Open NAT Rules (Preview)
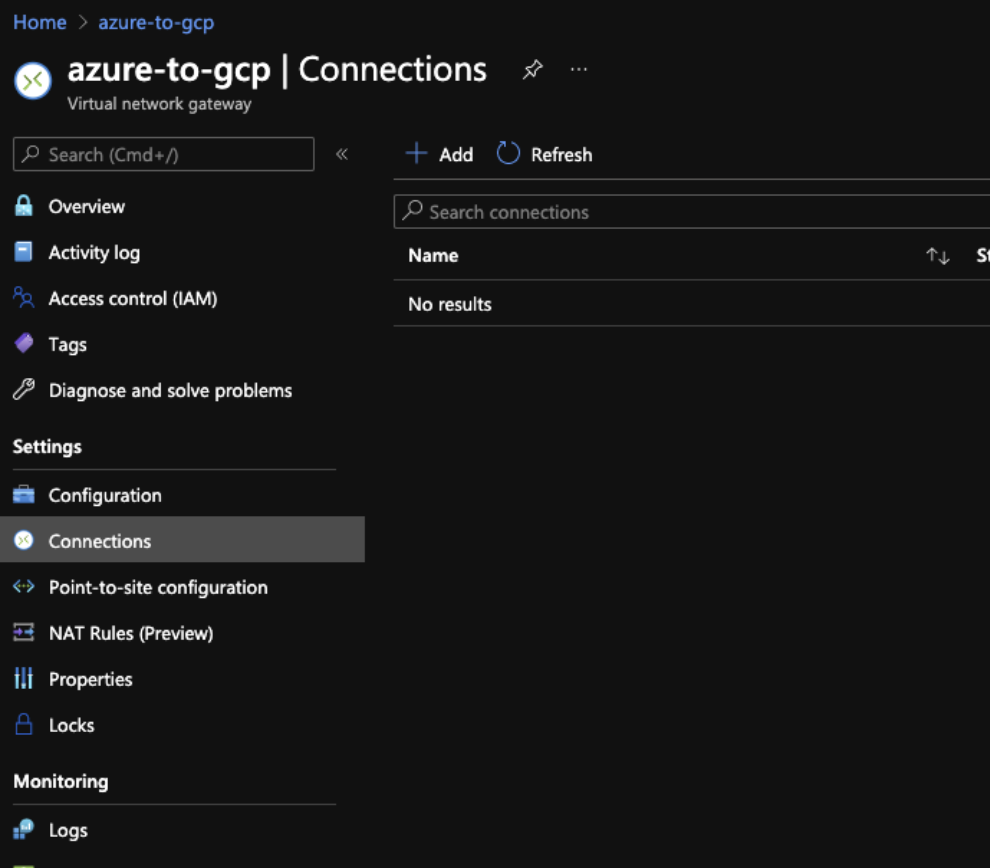990x868 pixels. 130,633
